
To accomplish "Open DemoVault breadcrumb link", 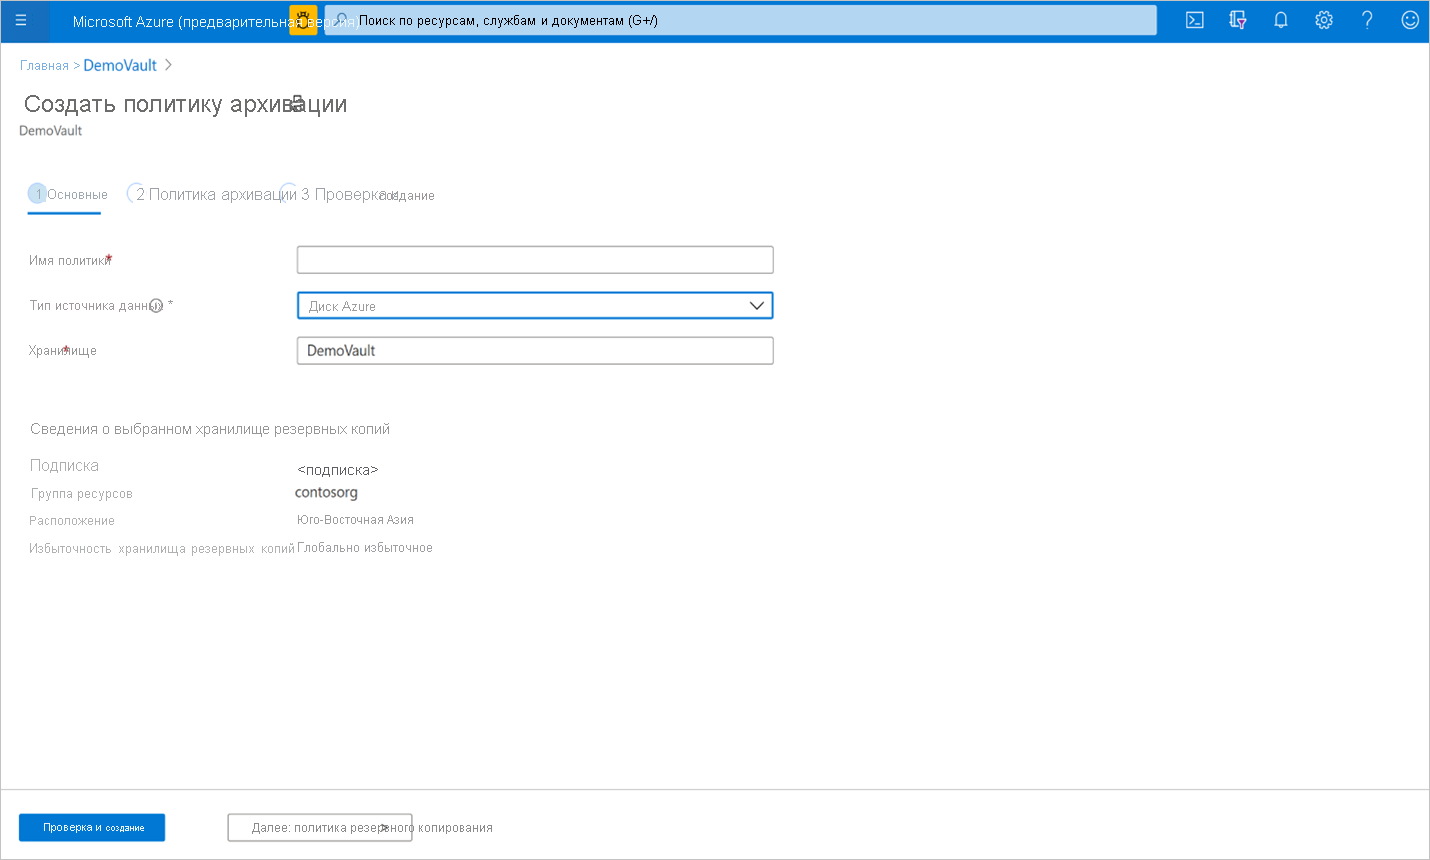I will [120, 65].
